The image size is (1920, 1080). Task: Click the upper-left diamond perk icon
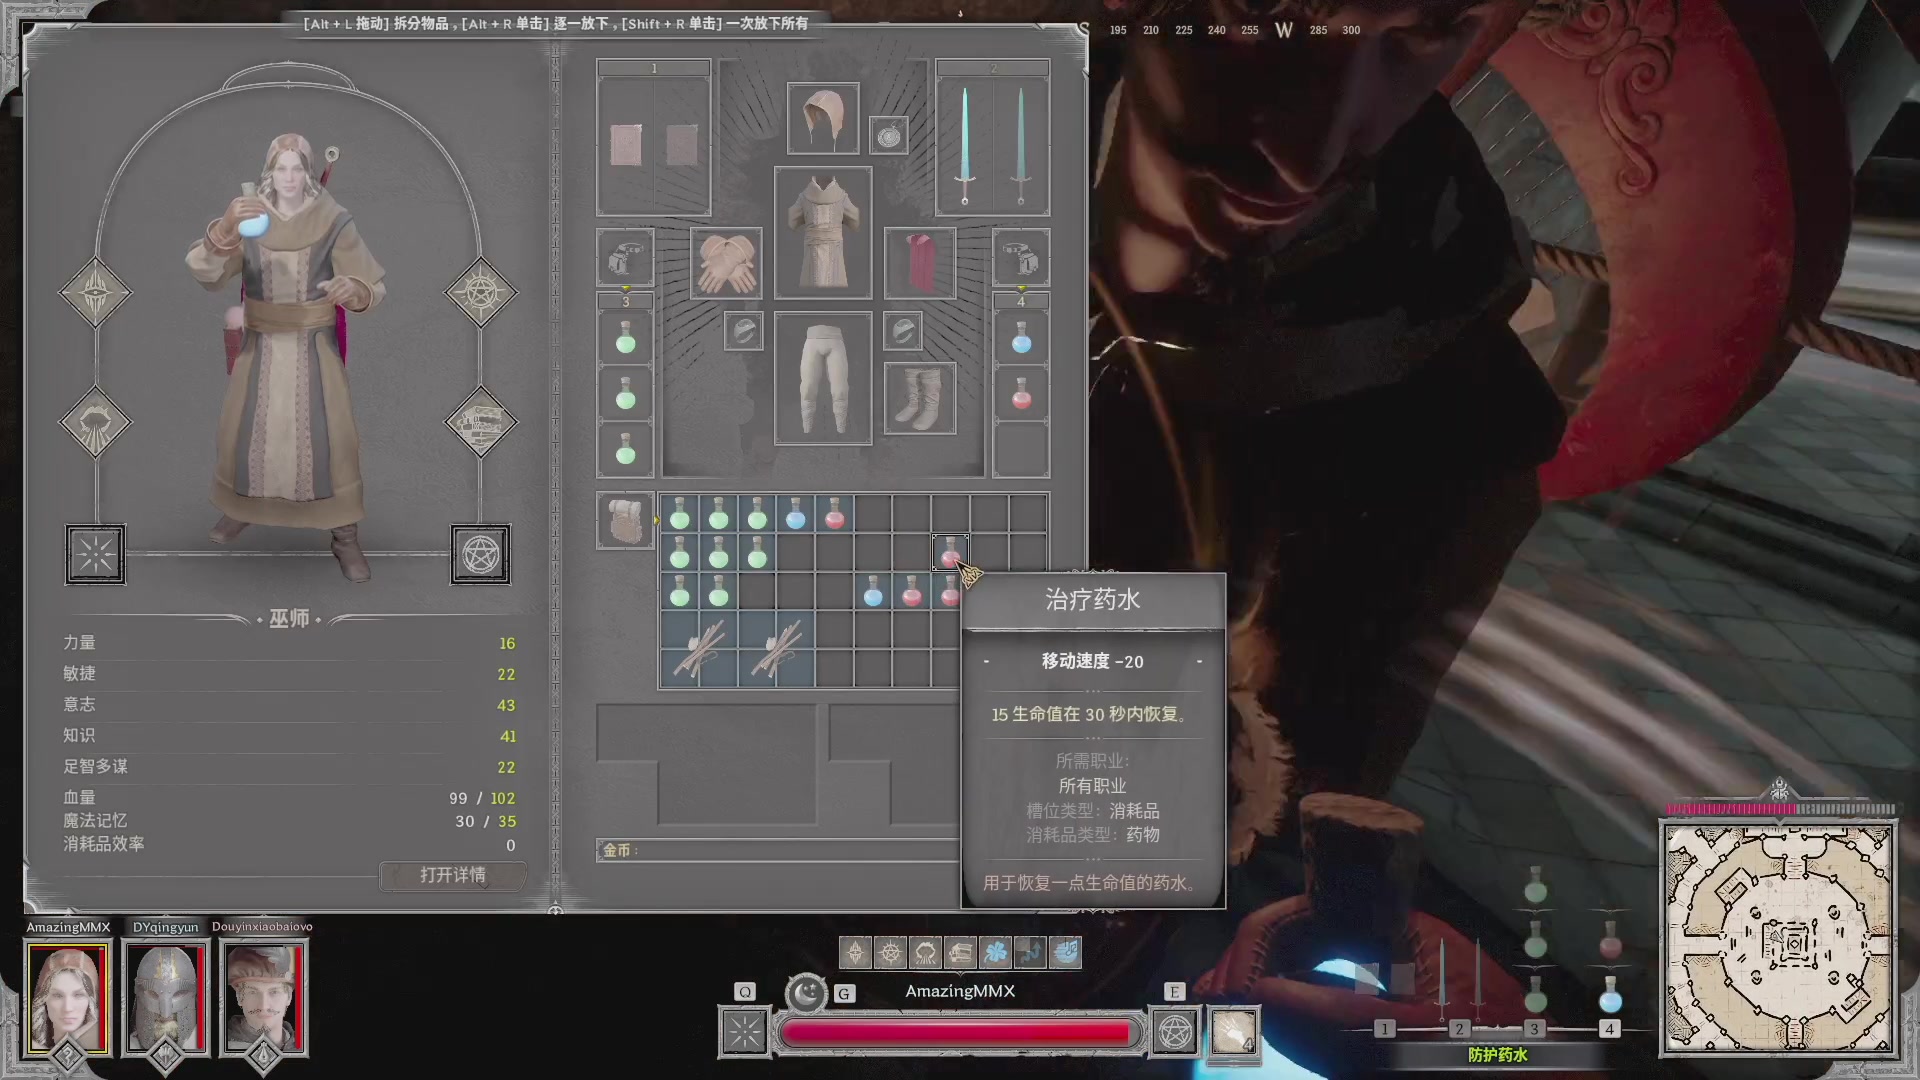click(x=95, y=293)
